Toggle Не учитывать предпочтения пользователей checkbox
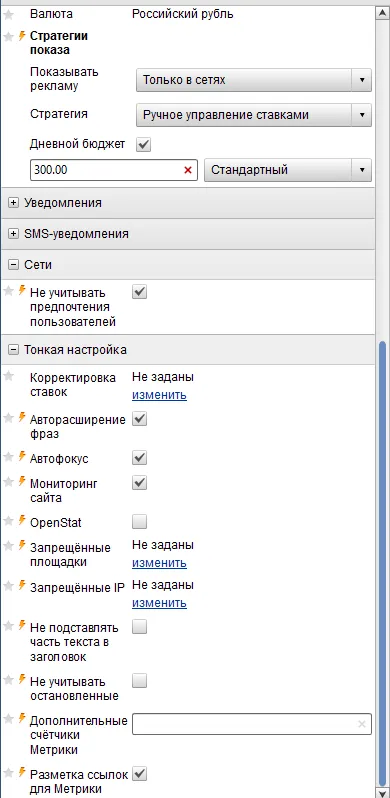390x798 pixels. point(140,292)
